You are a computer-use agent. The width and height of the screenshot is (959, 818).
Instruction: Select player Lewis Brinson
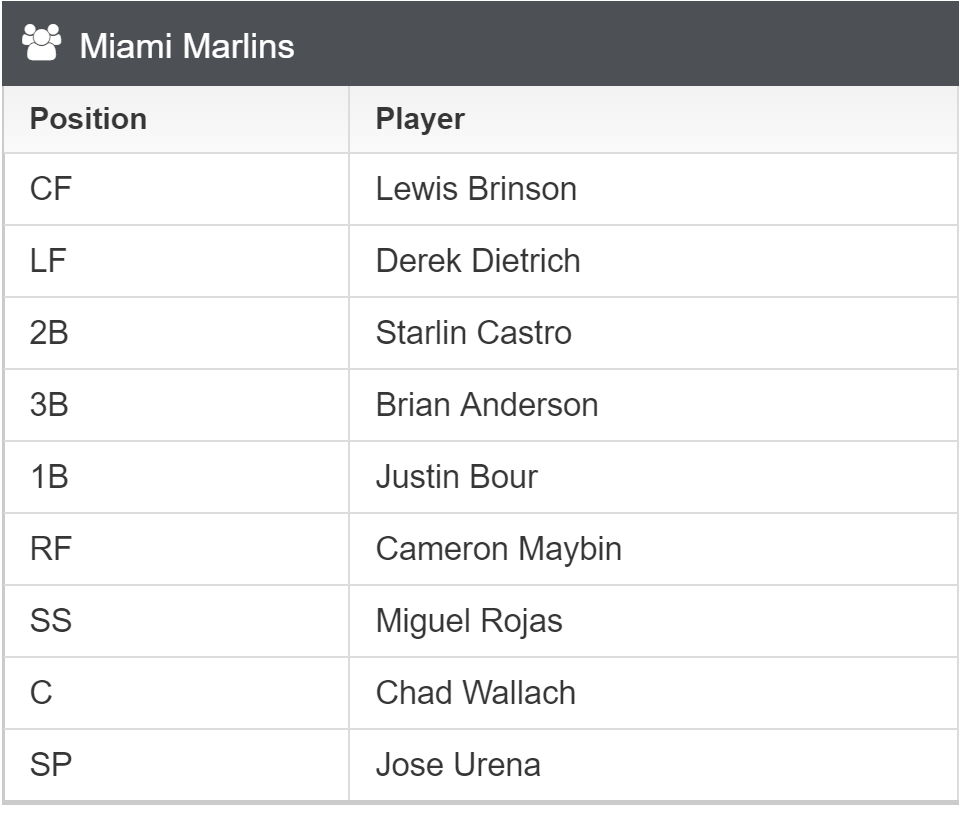(476, 188)
